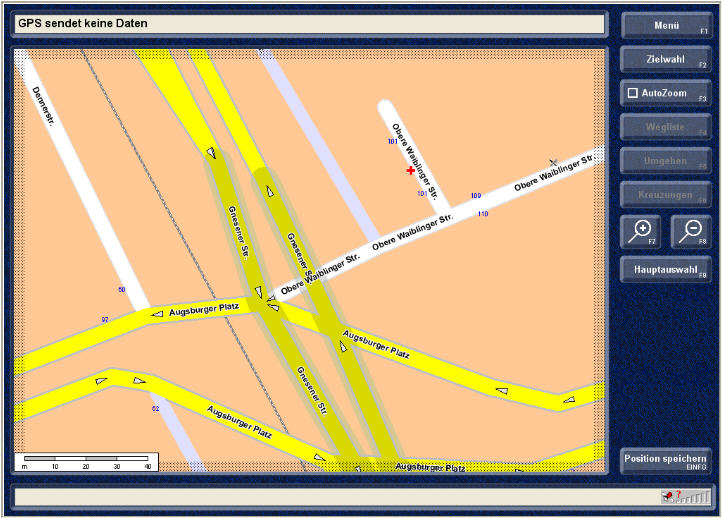Open Zielwahl destination selection
Viewport: 722px width, 518px height.
click(x=666, y=59)
